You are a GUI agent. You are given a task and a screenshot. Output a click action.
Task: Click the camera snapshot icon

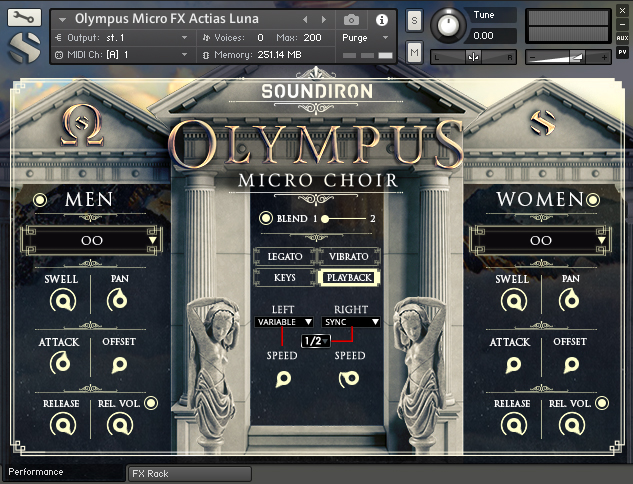coord(351,19)
